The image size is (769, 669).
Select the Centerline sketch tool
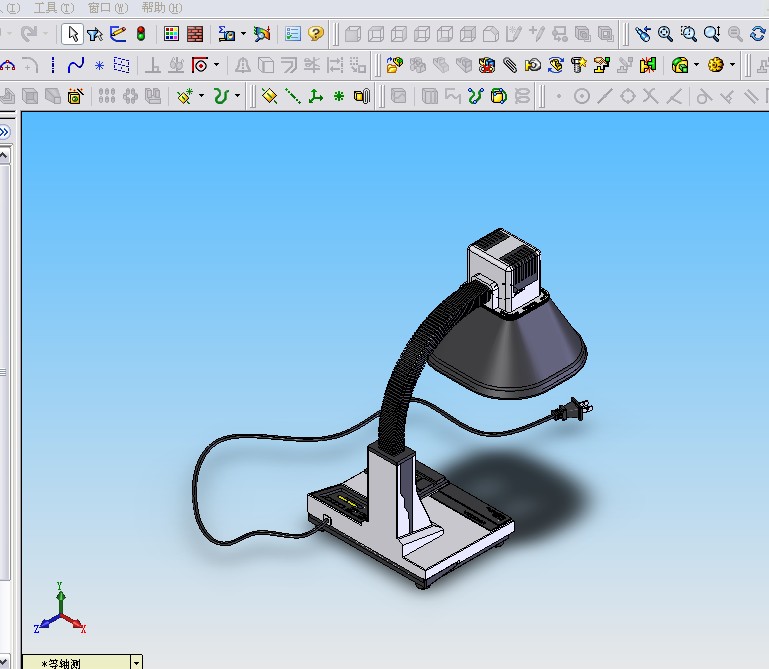pyautogui.click(x=53, y=65)
